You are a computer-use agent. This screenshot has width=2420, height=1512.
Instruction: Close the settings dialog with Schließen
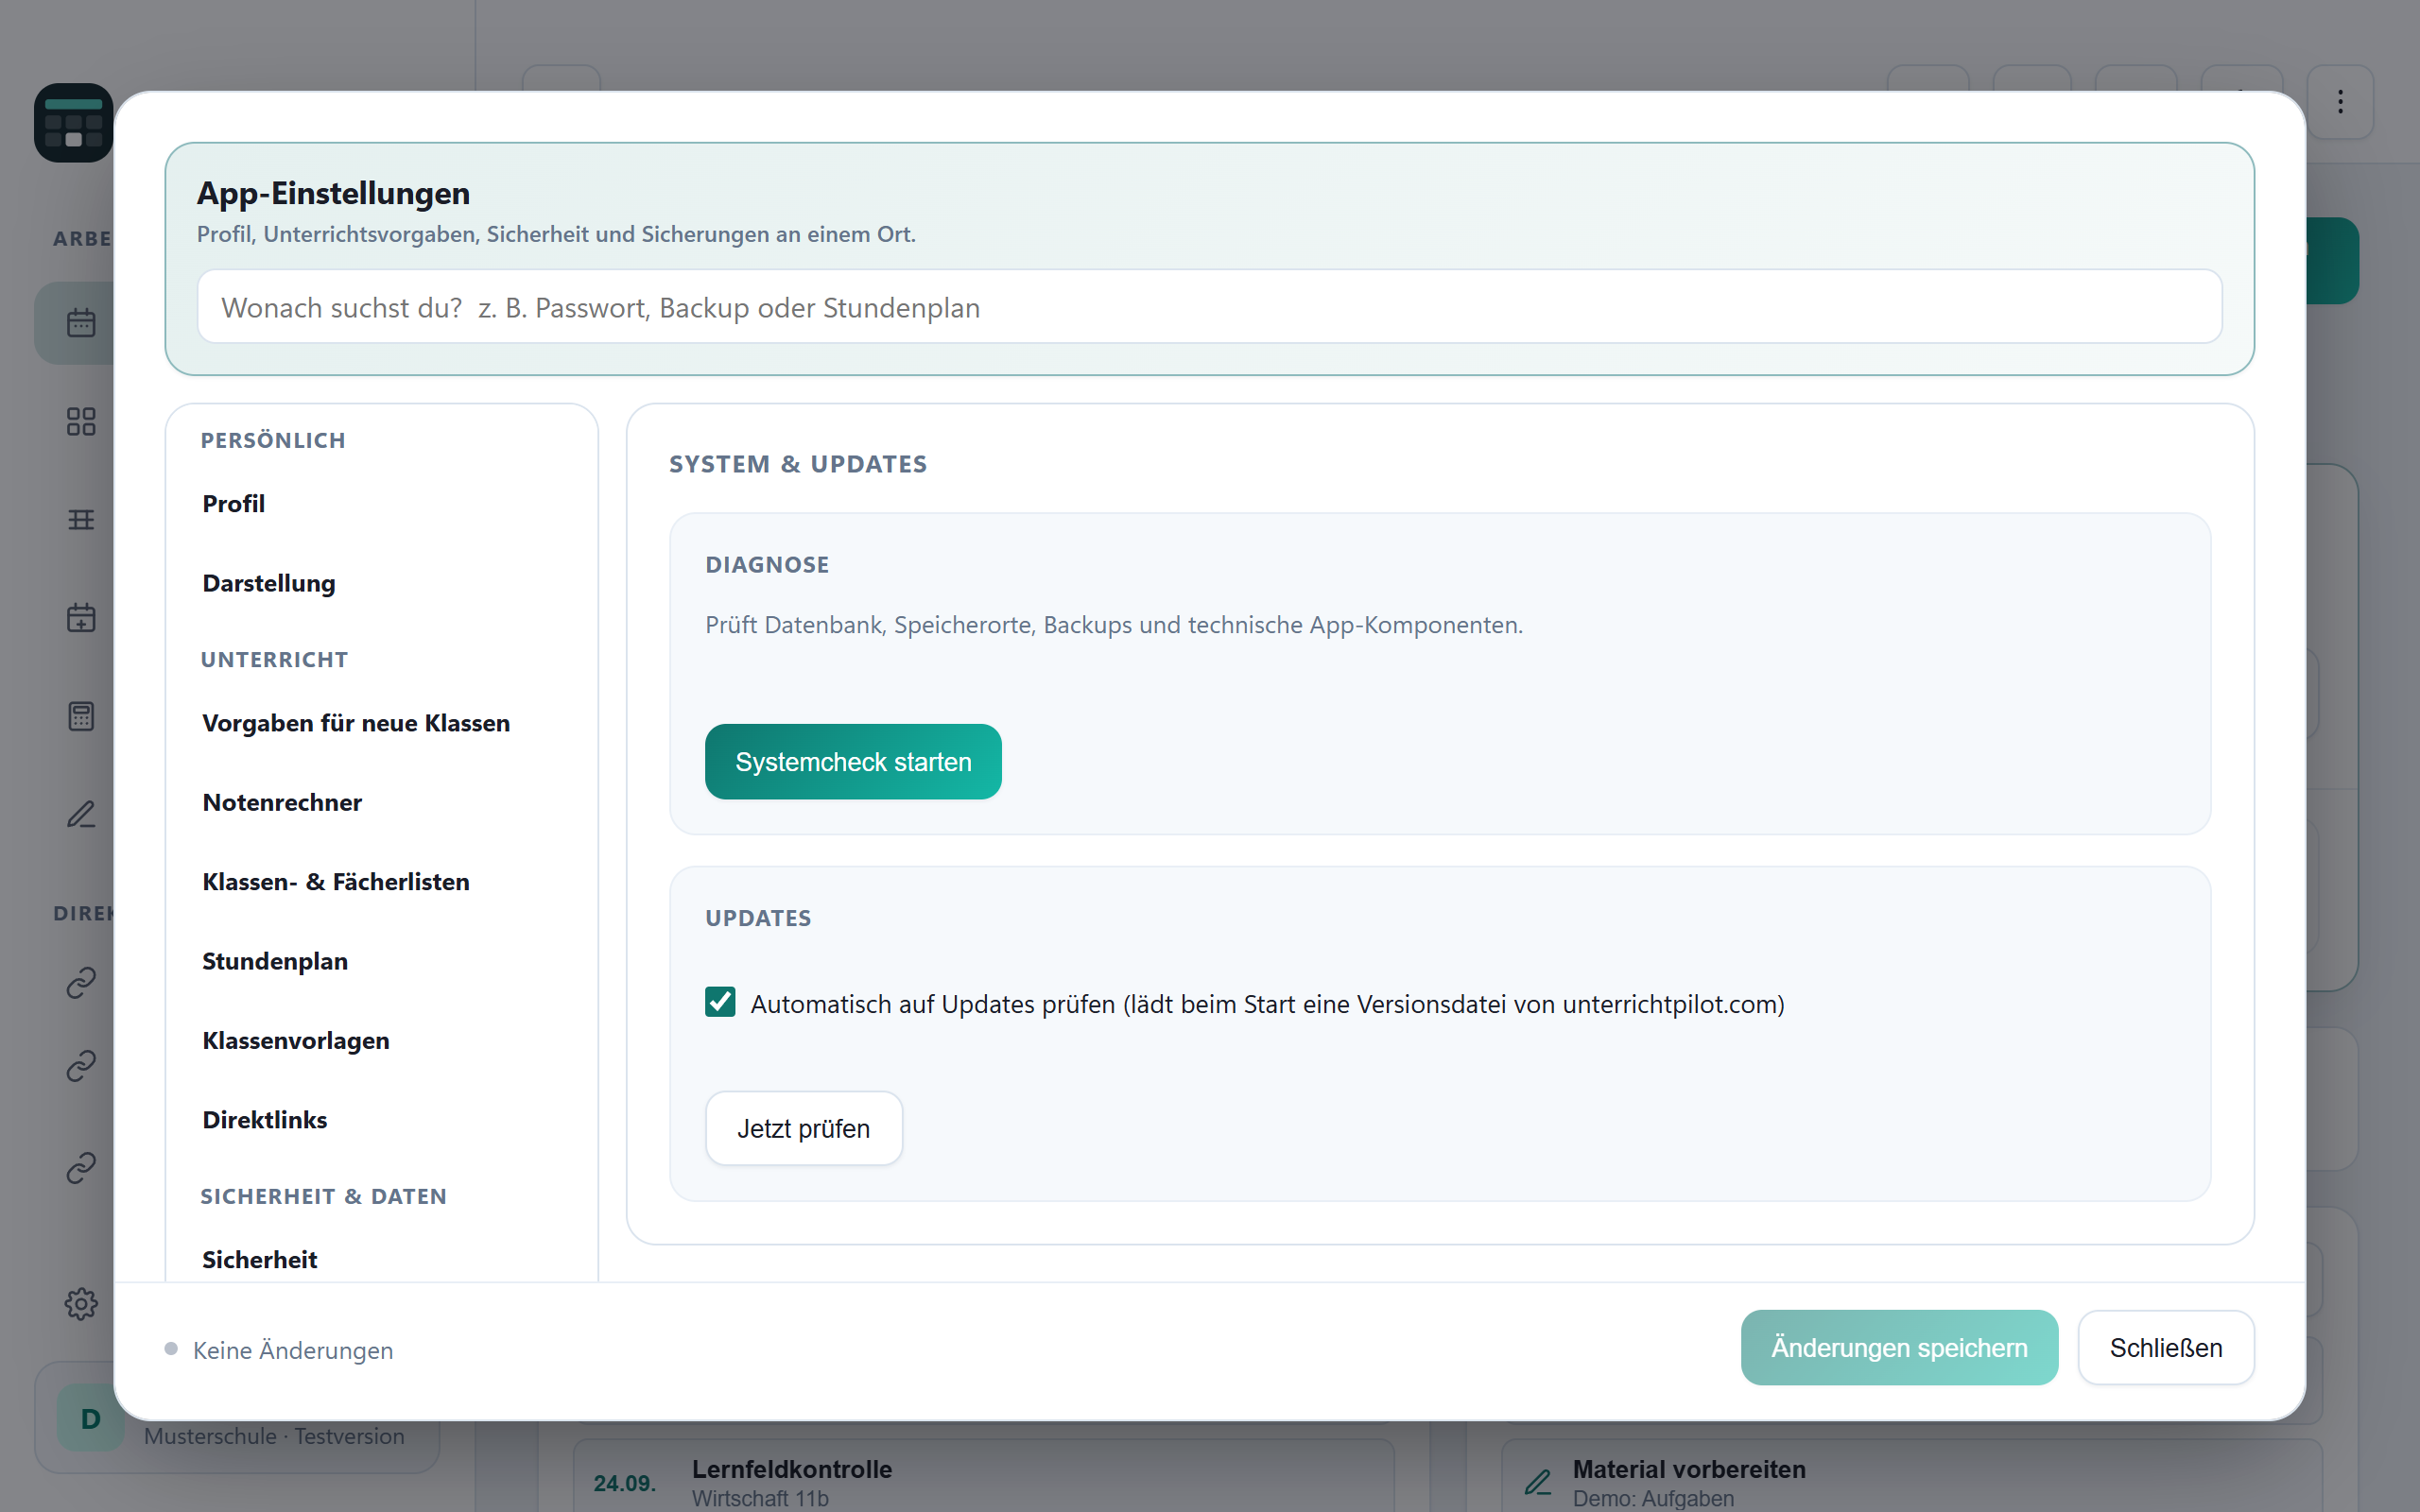pyautogui.click(x=2166, y=1348)
